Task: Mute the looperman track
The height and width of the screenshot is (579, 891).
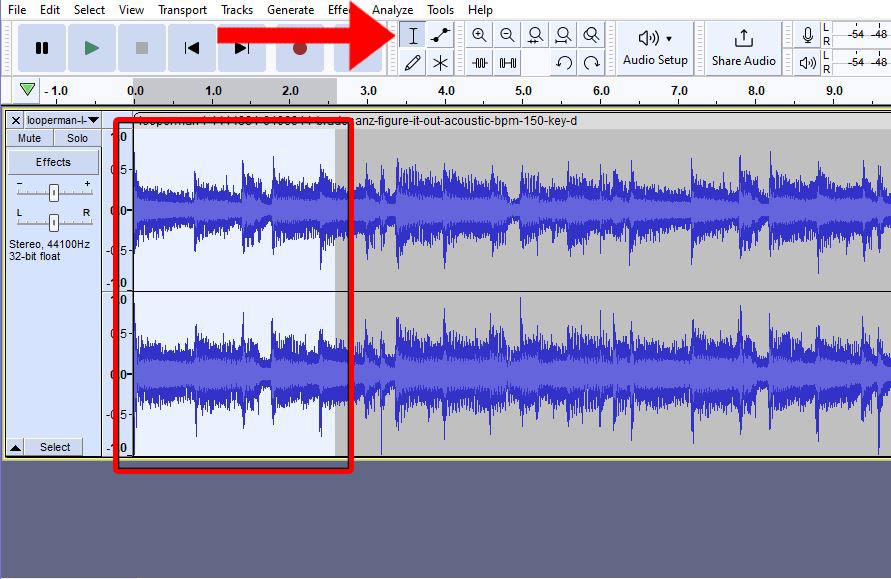Action: 30,138
